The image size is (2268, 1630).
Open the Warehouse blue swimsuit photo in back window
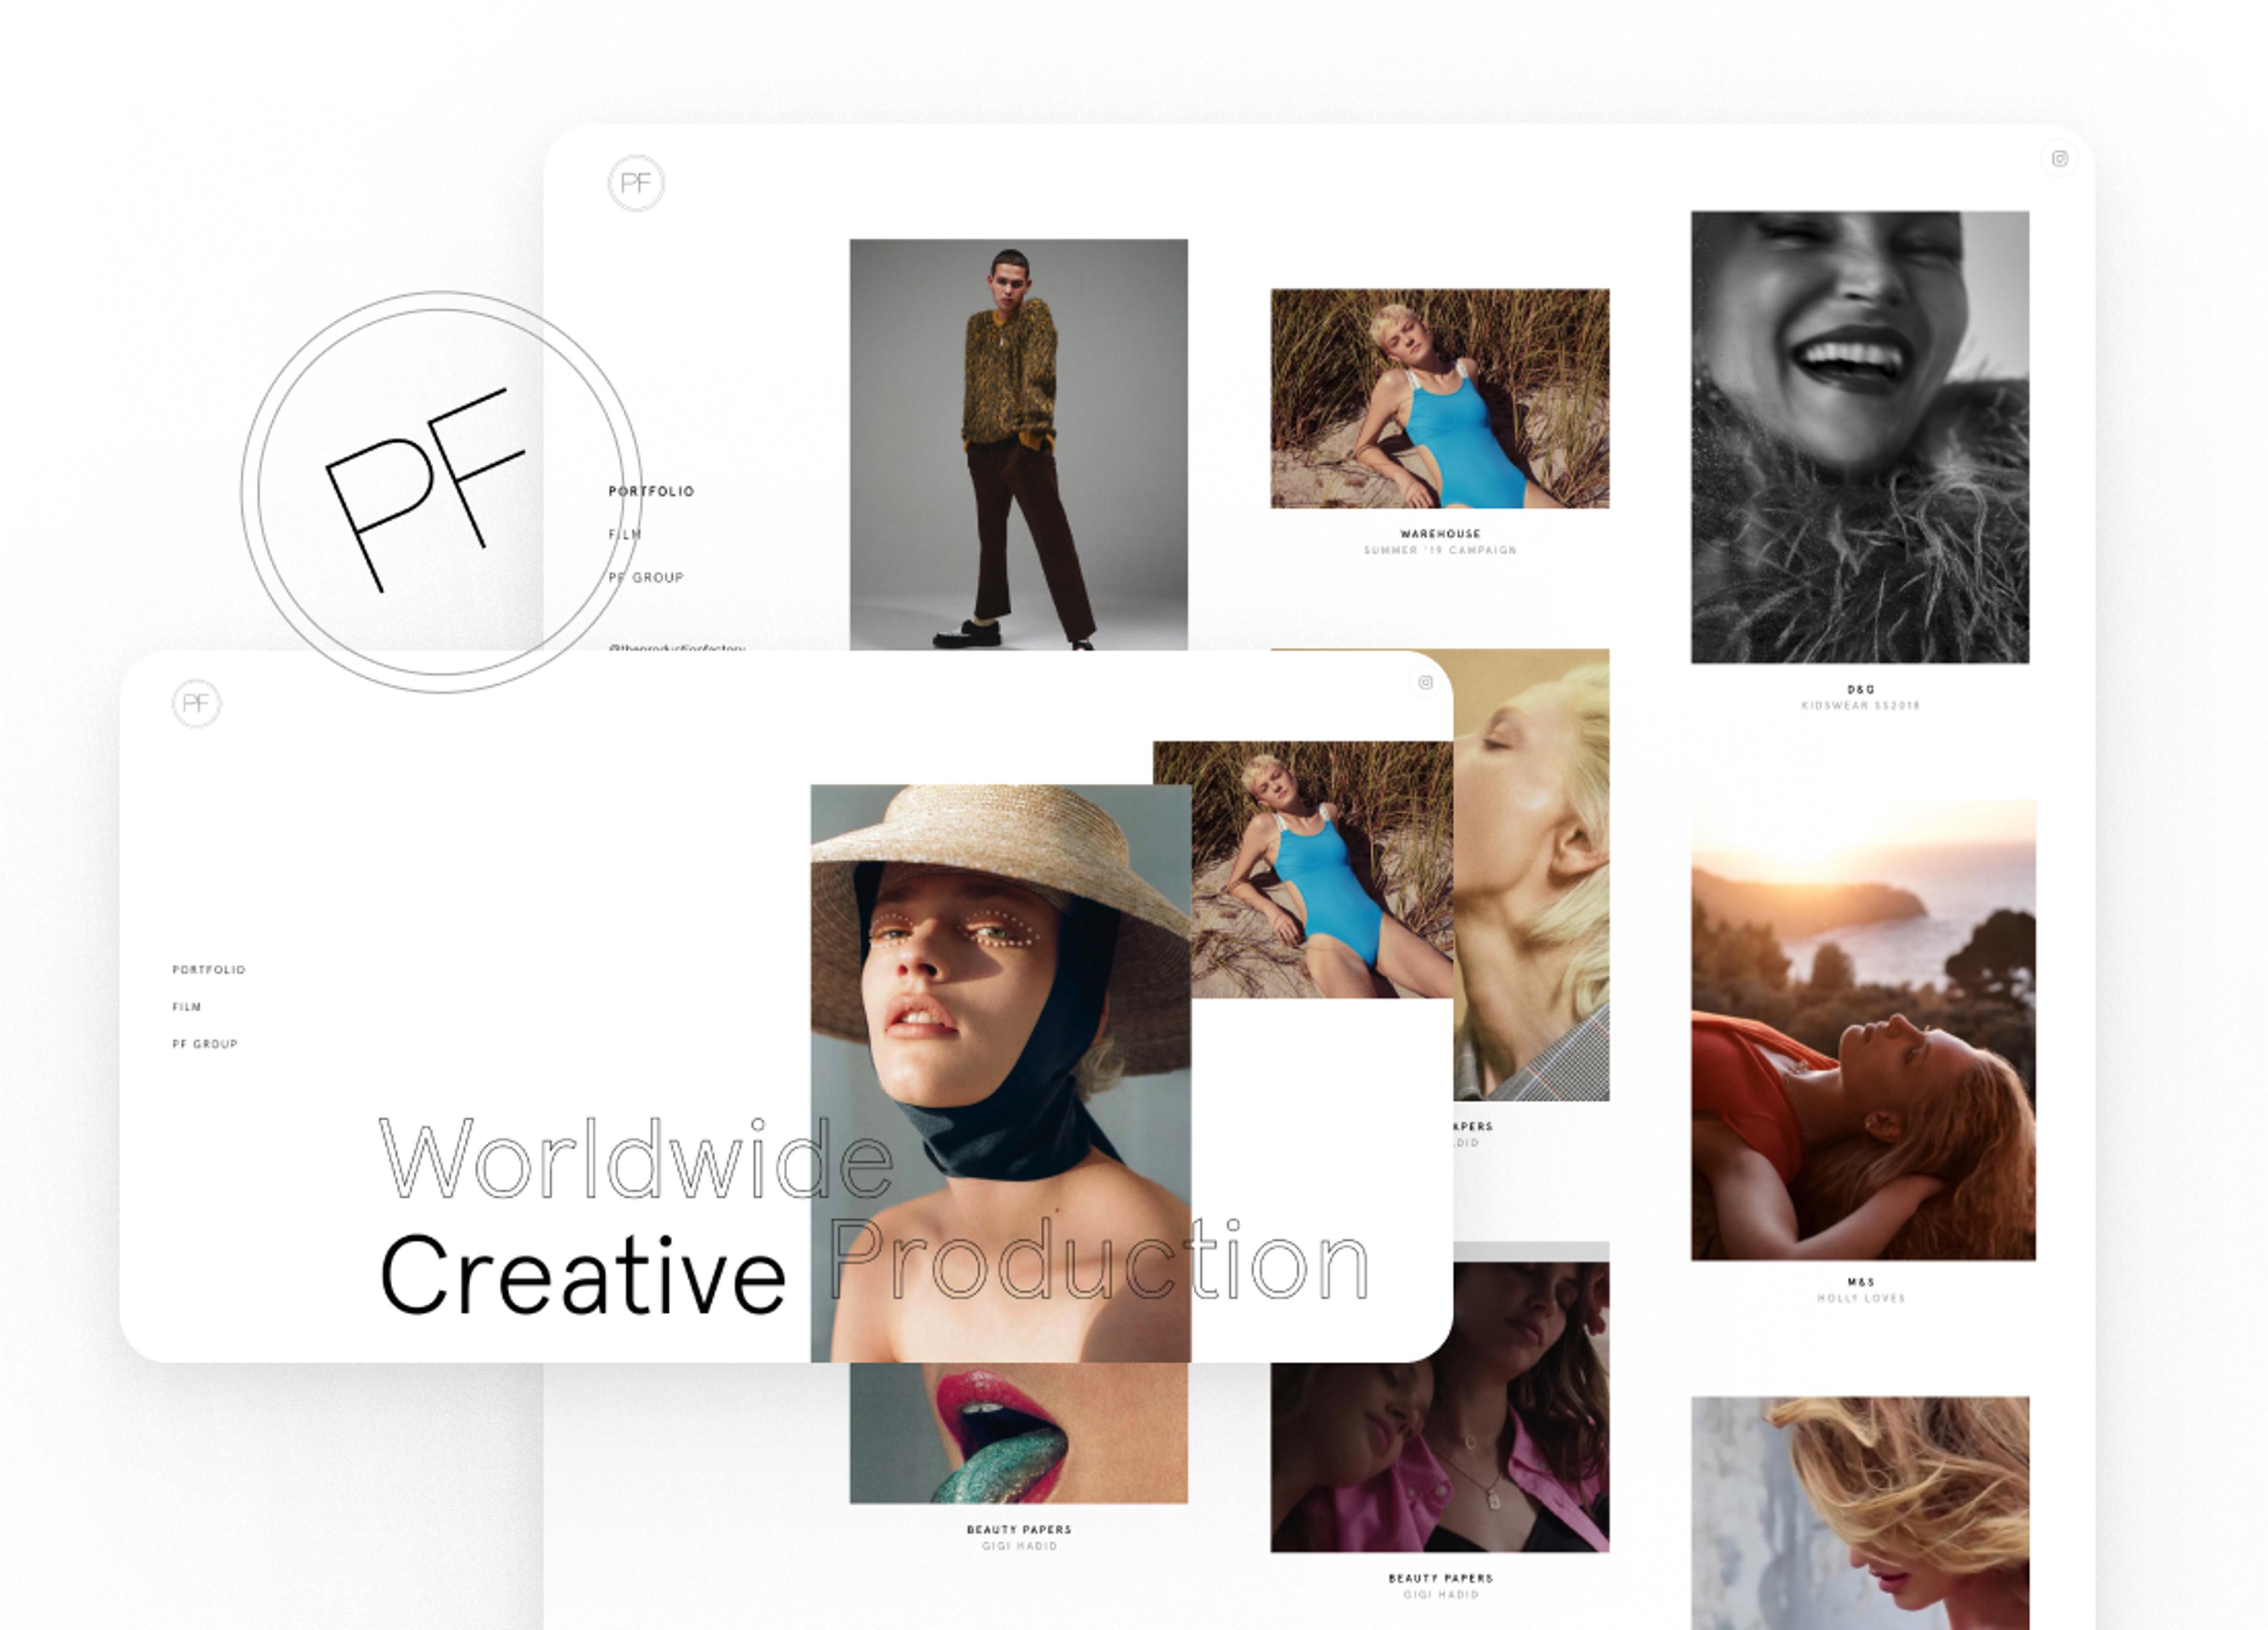pos(1440,398)
